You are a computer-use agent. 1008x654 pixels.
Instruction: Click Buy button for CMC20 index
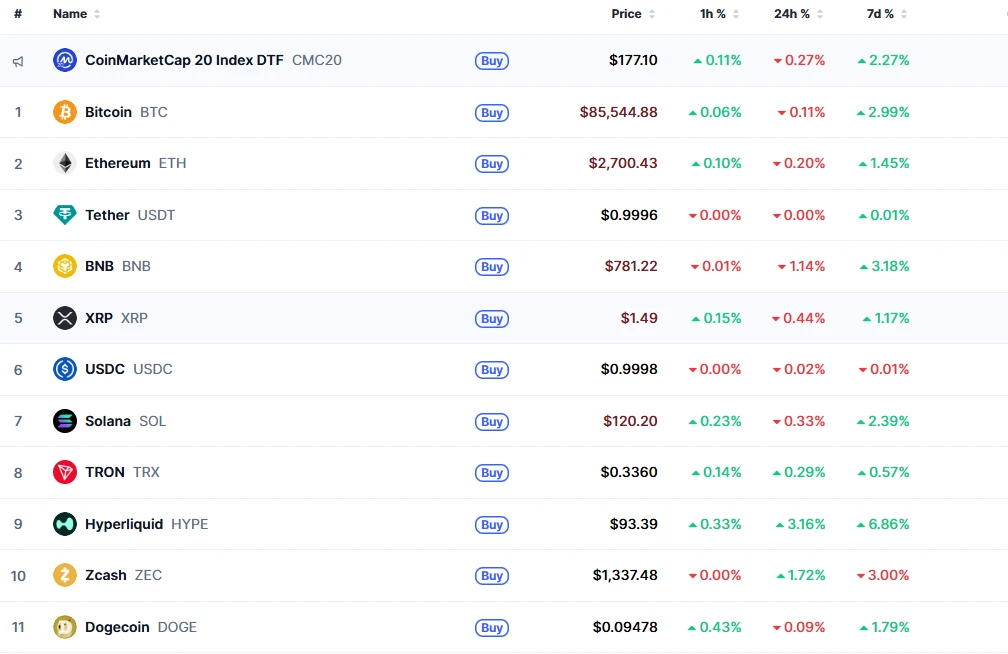tap(492, 61)
